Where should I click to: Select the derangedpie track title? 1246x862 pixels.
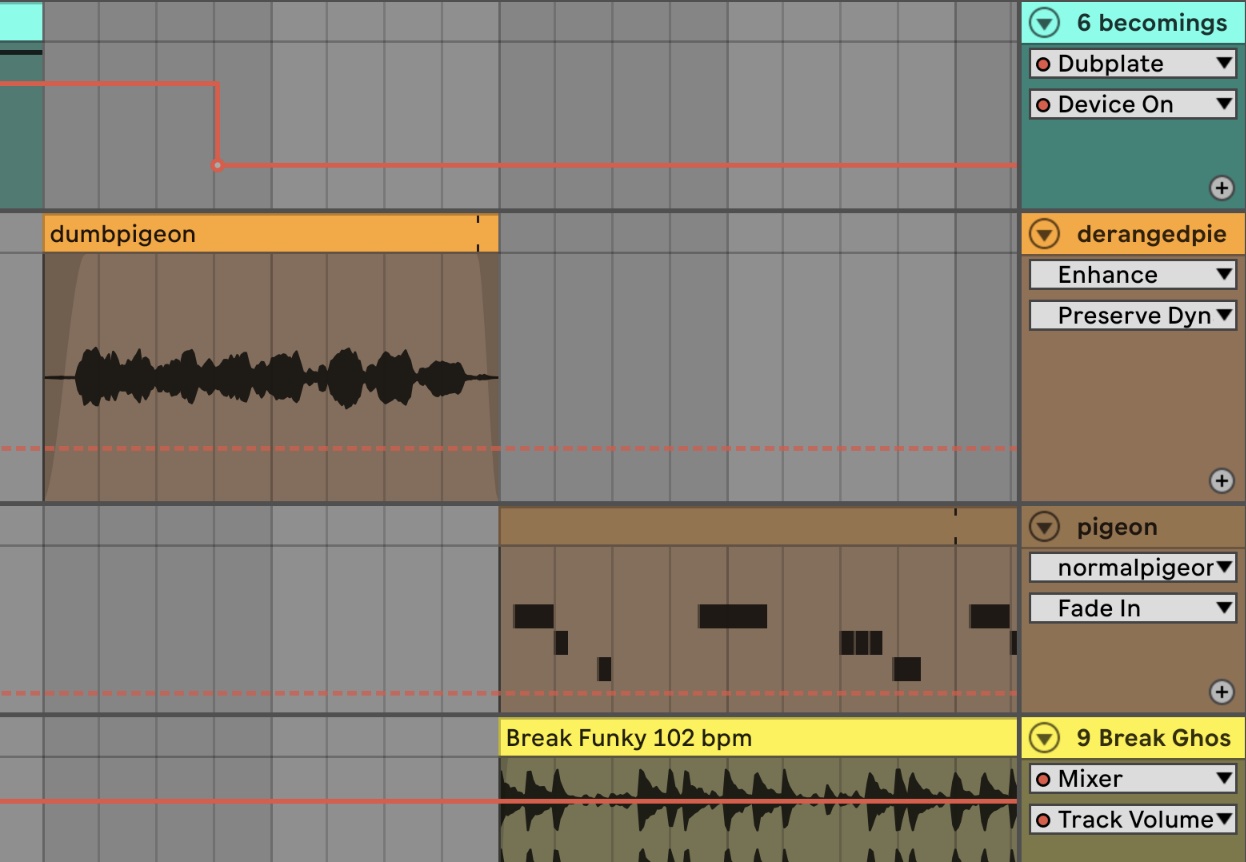(1150, 234)
